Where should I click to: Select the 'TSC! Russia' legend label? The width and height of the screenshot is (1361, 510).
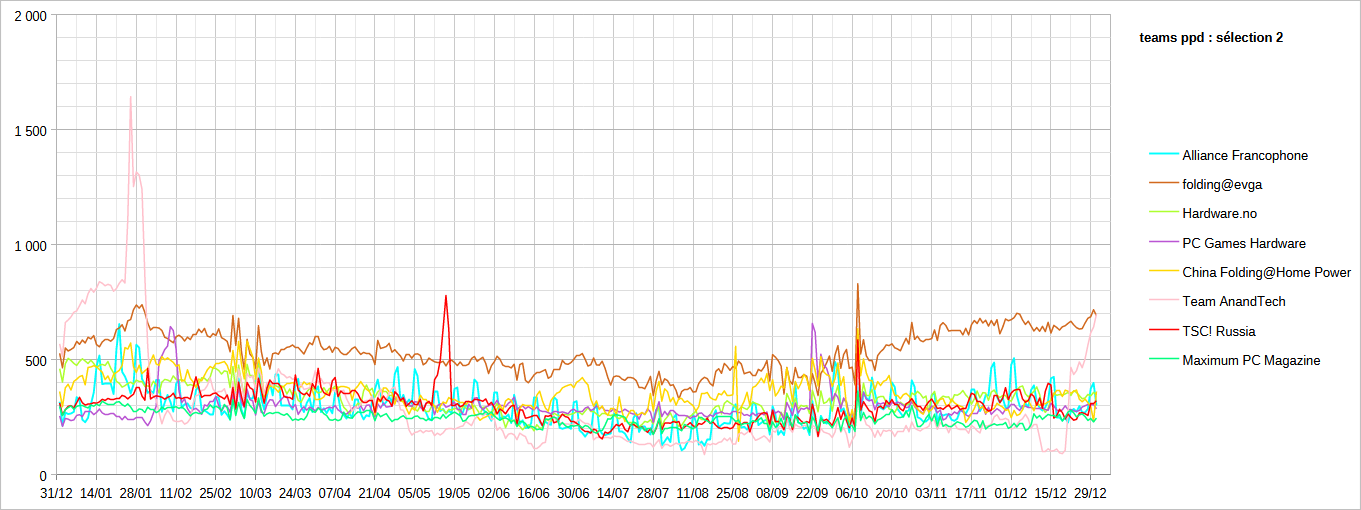coord(1218,331)
